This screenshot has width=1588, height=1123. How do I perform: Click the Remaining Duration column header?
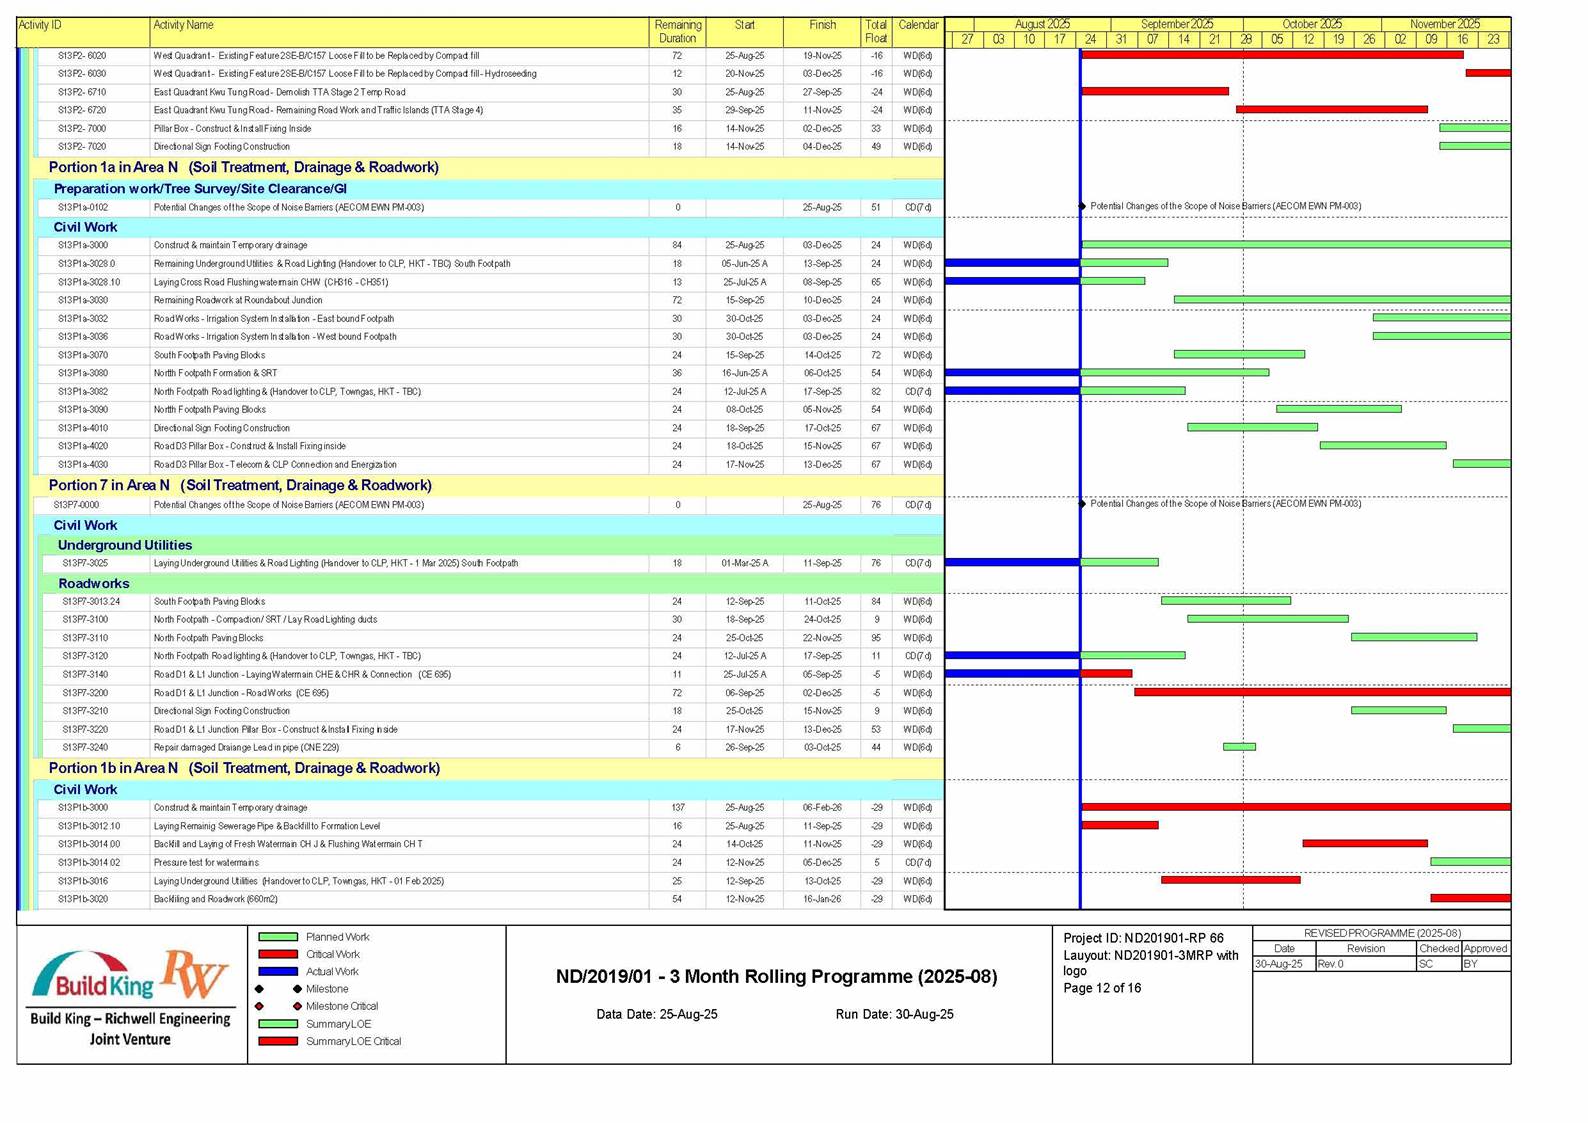pos(677,32)
